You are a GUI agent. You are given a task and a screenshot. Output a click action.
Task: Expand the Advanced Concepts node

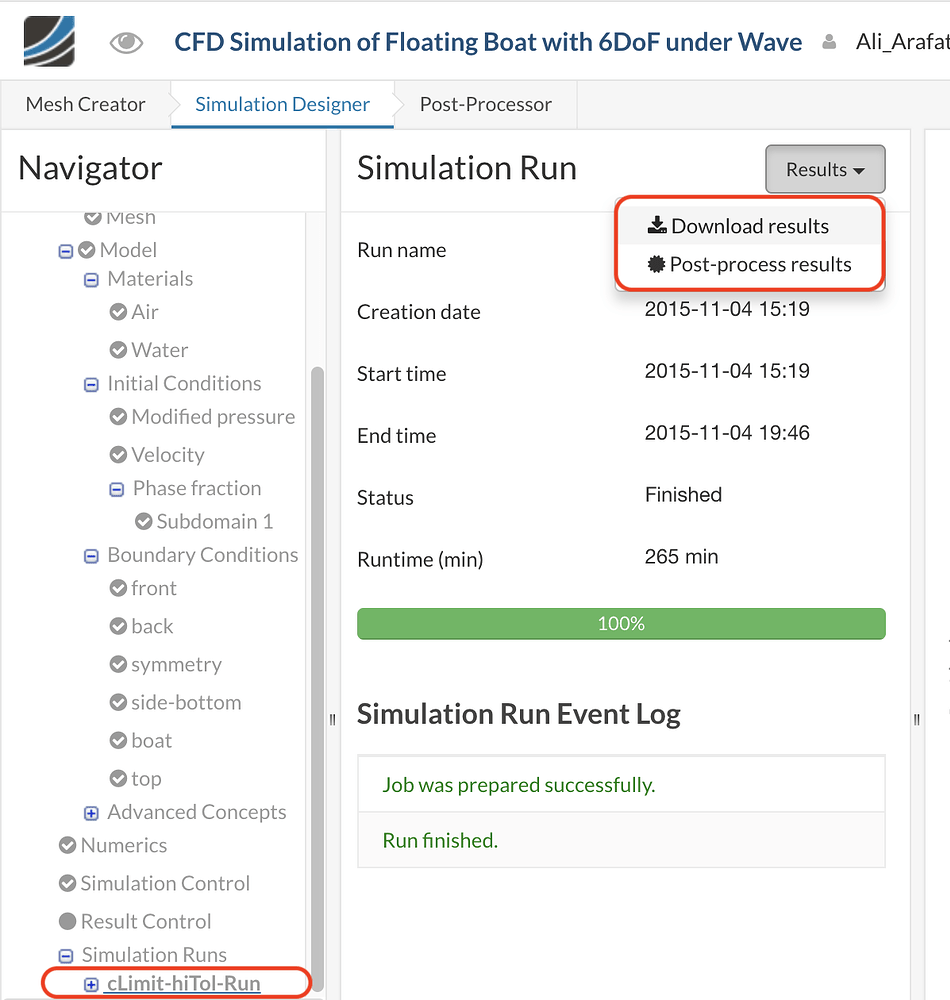pos(91,813)
